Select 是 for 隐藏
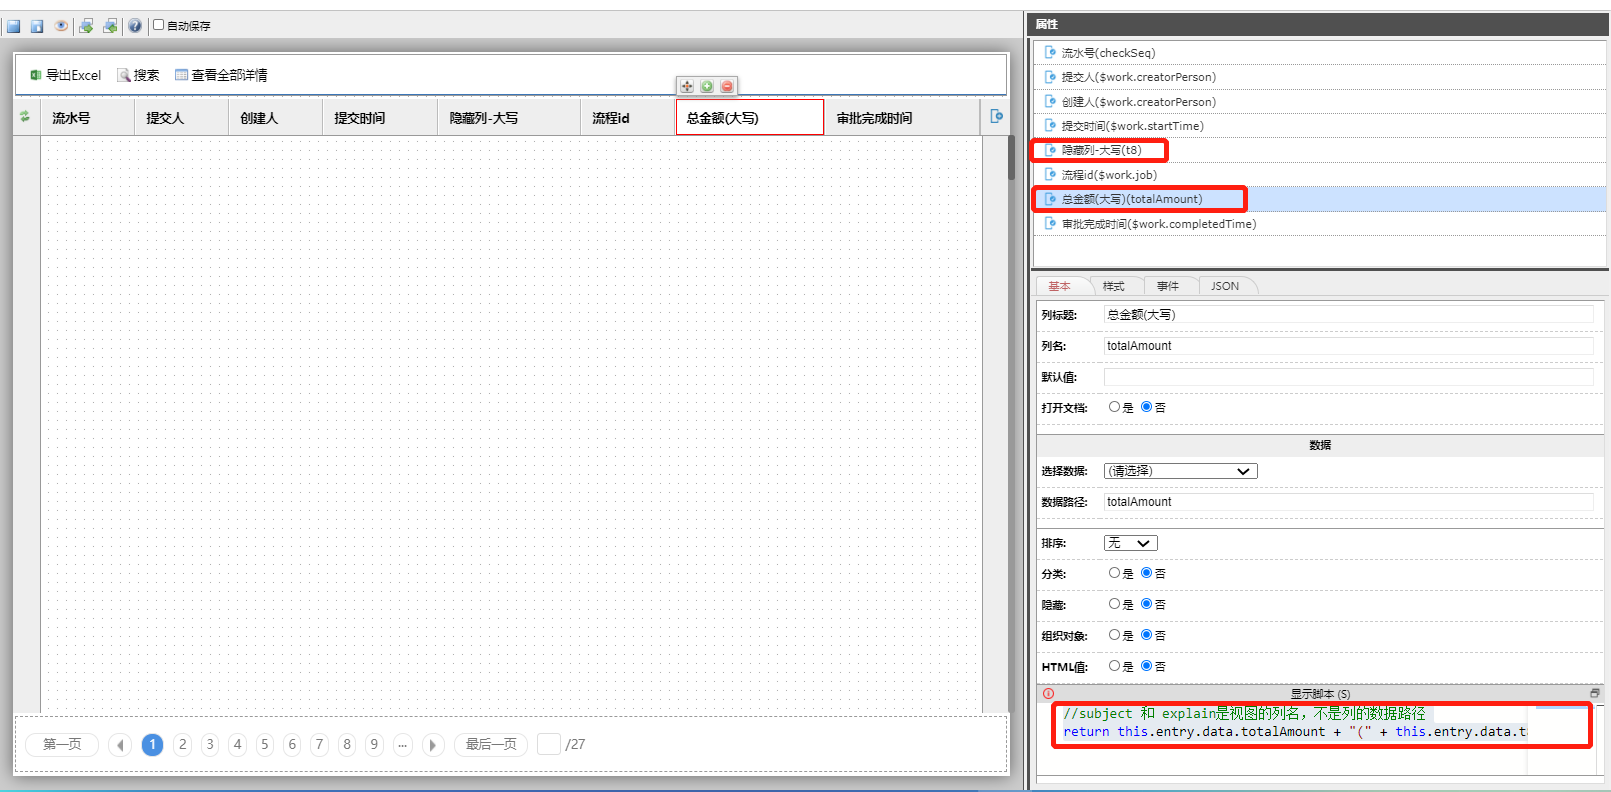This screenshot has height=792, width=1611. 1114,604
